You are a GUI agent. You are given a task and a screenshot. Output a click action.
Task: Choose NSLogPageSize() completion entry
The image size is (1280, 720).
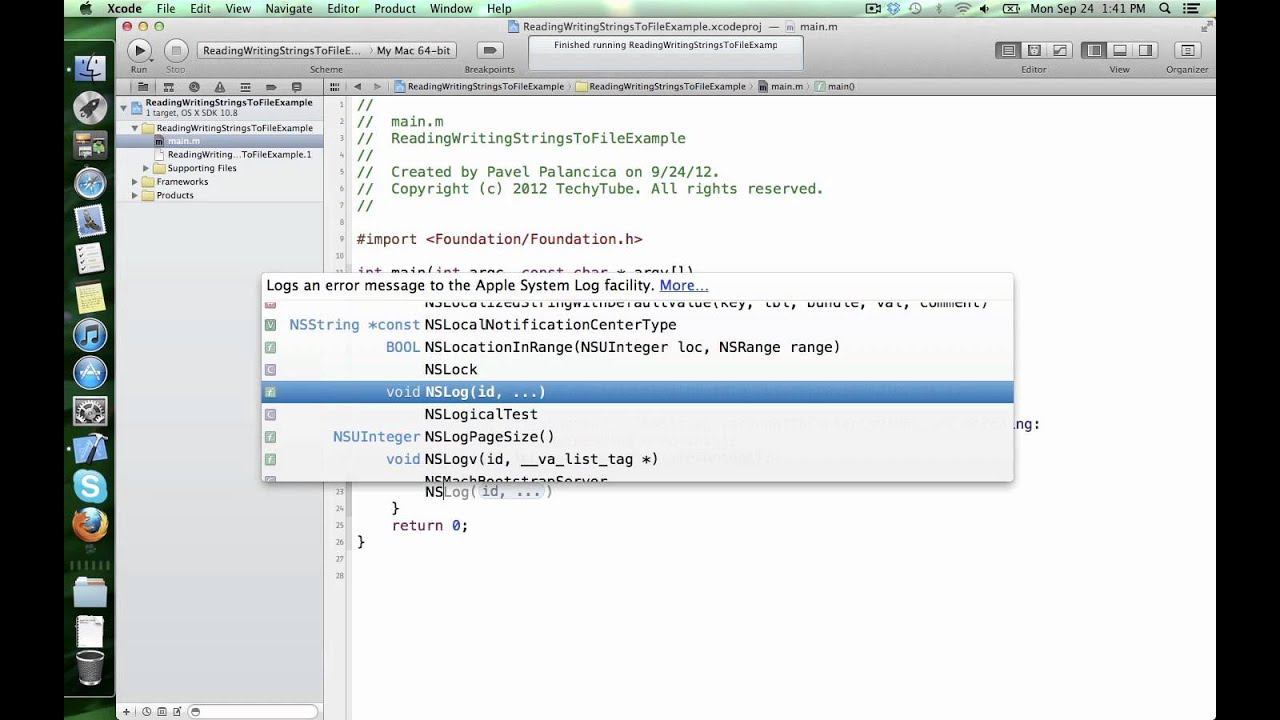[x=637, y=437]
